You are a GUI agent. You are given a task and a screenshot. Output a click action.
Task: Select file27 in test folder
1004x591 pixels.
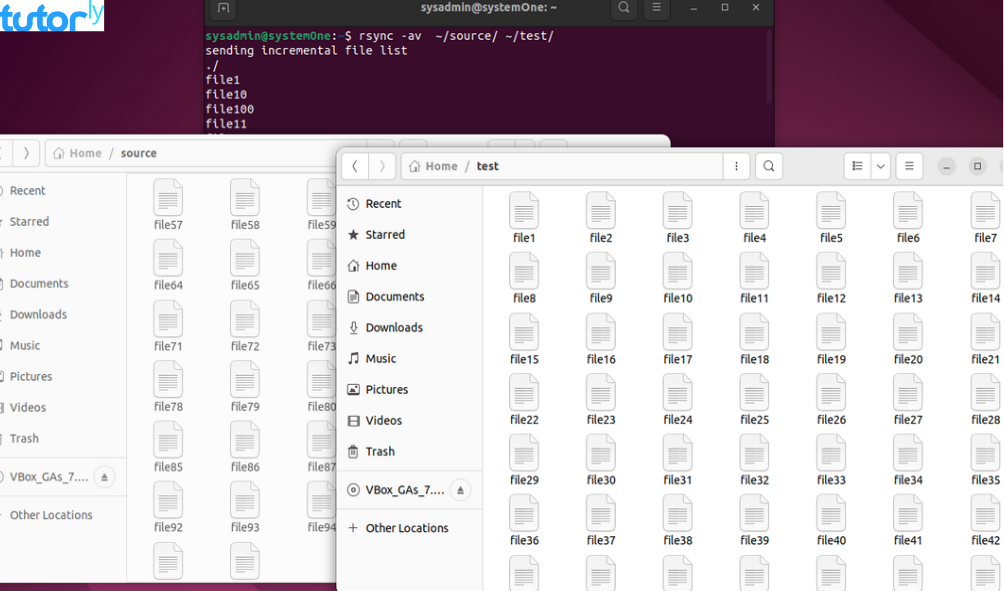[908, 400]
